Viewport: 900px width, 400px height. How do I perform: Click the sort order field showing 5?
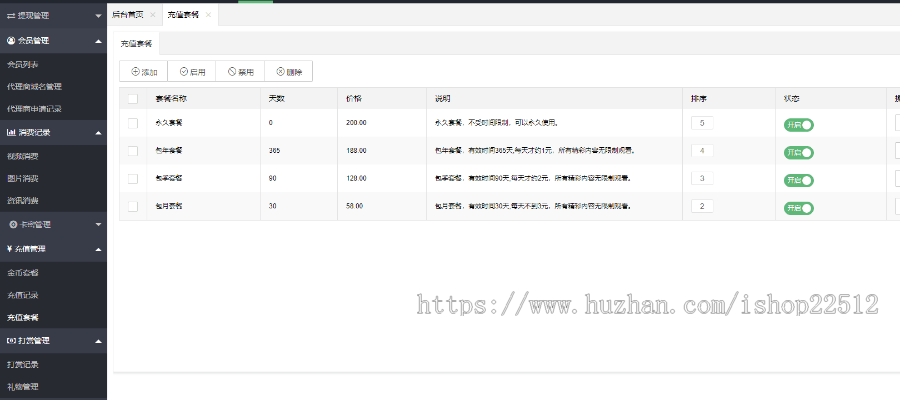(x=703, y=123)
